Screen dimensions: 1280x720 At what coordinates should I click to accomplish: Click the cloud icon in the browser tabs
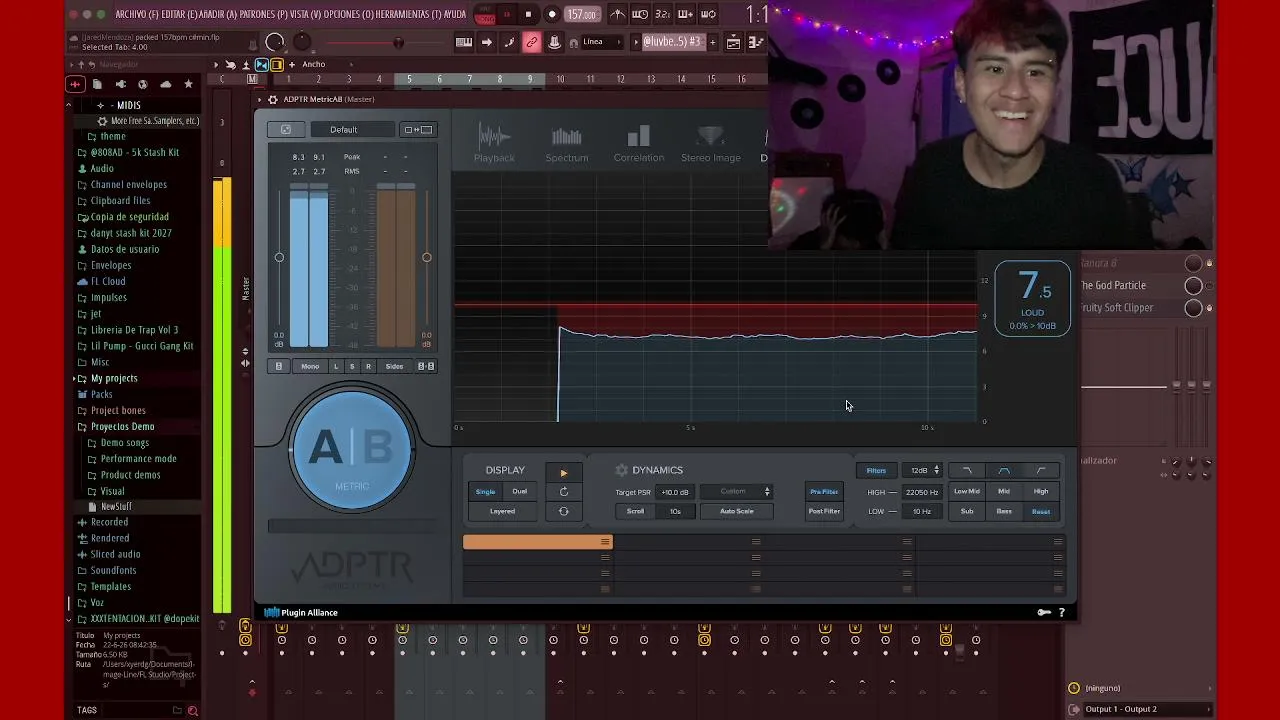tap(165, 85)
